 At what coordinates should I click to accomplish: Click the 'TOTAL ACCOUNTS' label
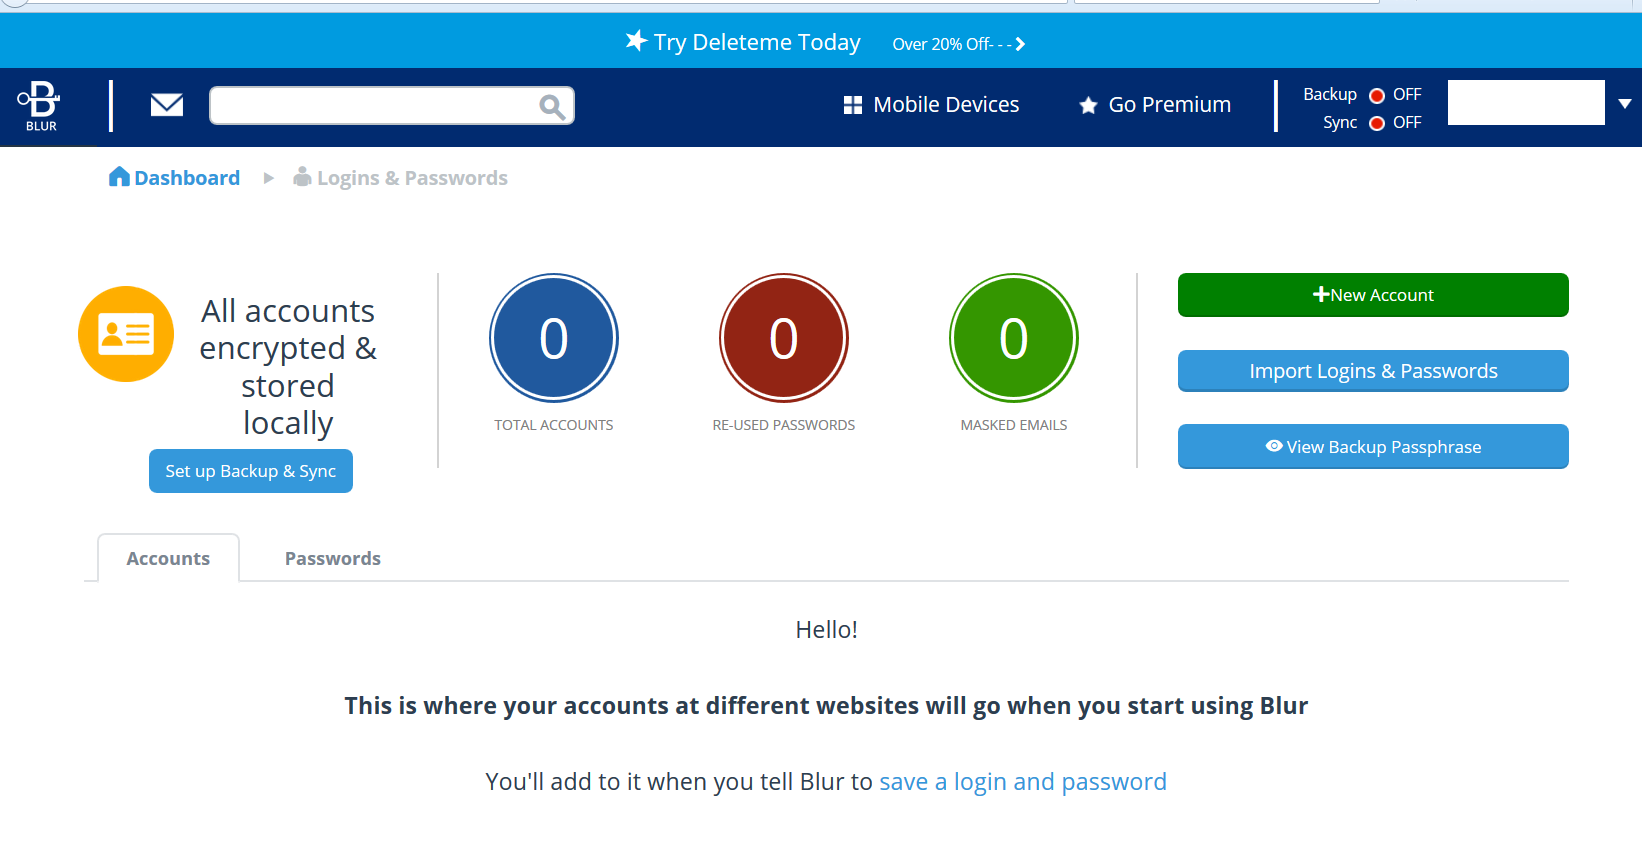coord(554,425)
